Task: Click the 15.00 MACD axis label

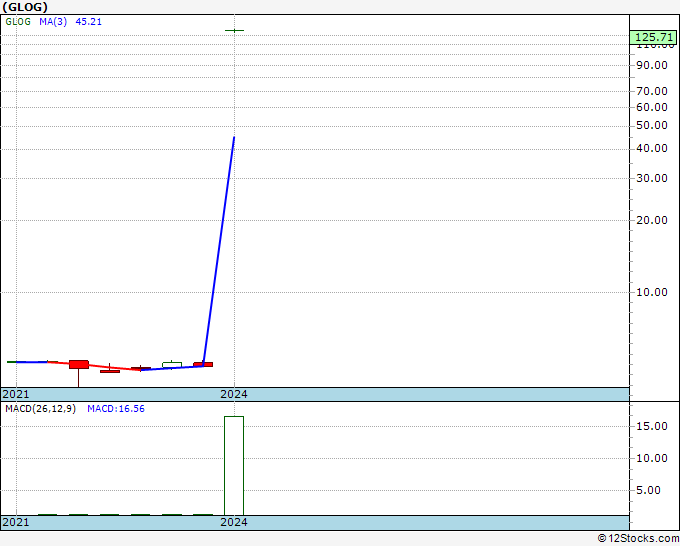Action: pyautogui.click(x=652, y=426)
